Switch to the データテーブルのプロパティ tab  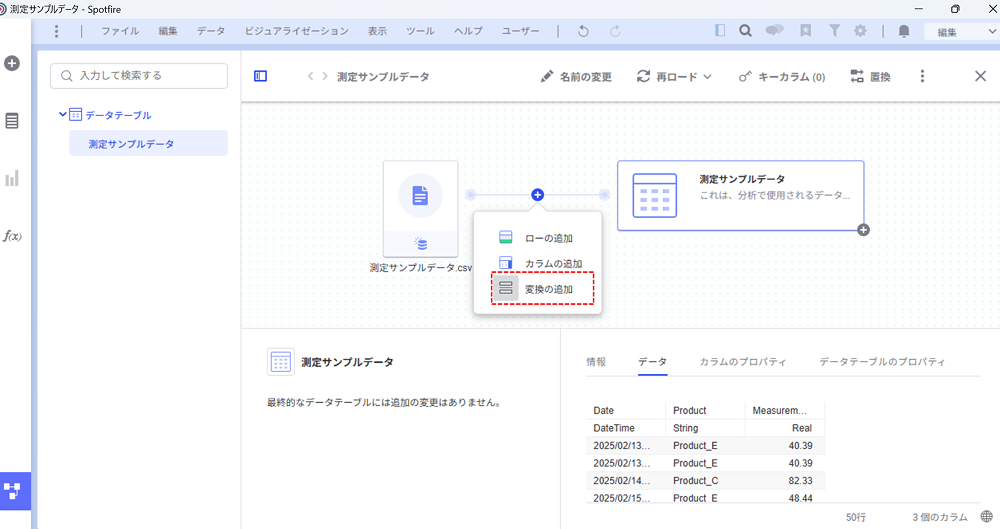(x=882, y=362)
